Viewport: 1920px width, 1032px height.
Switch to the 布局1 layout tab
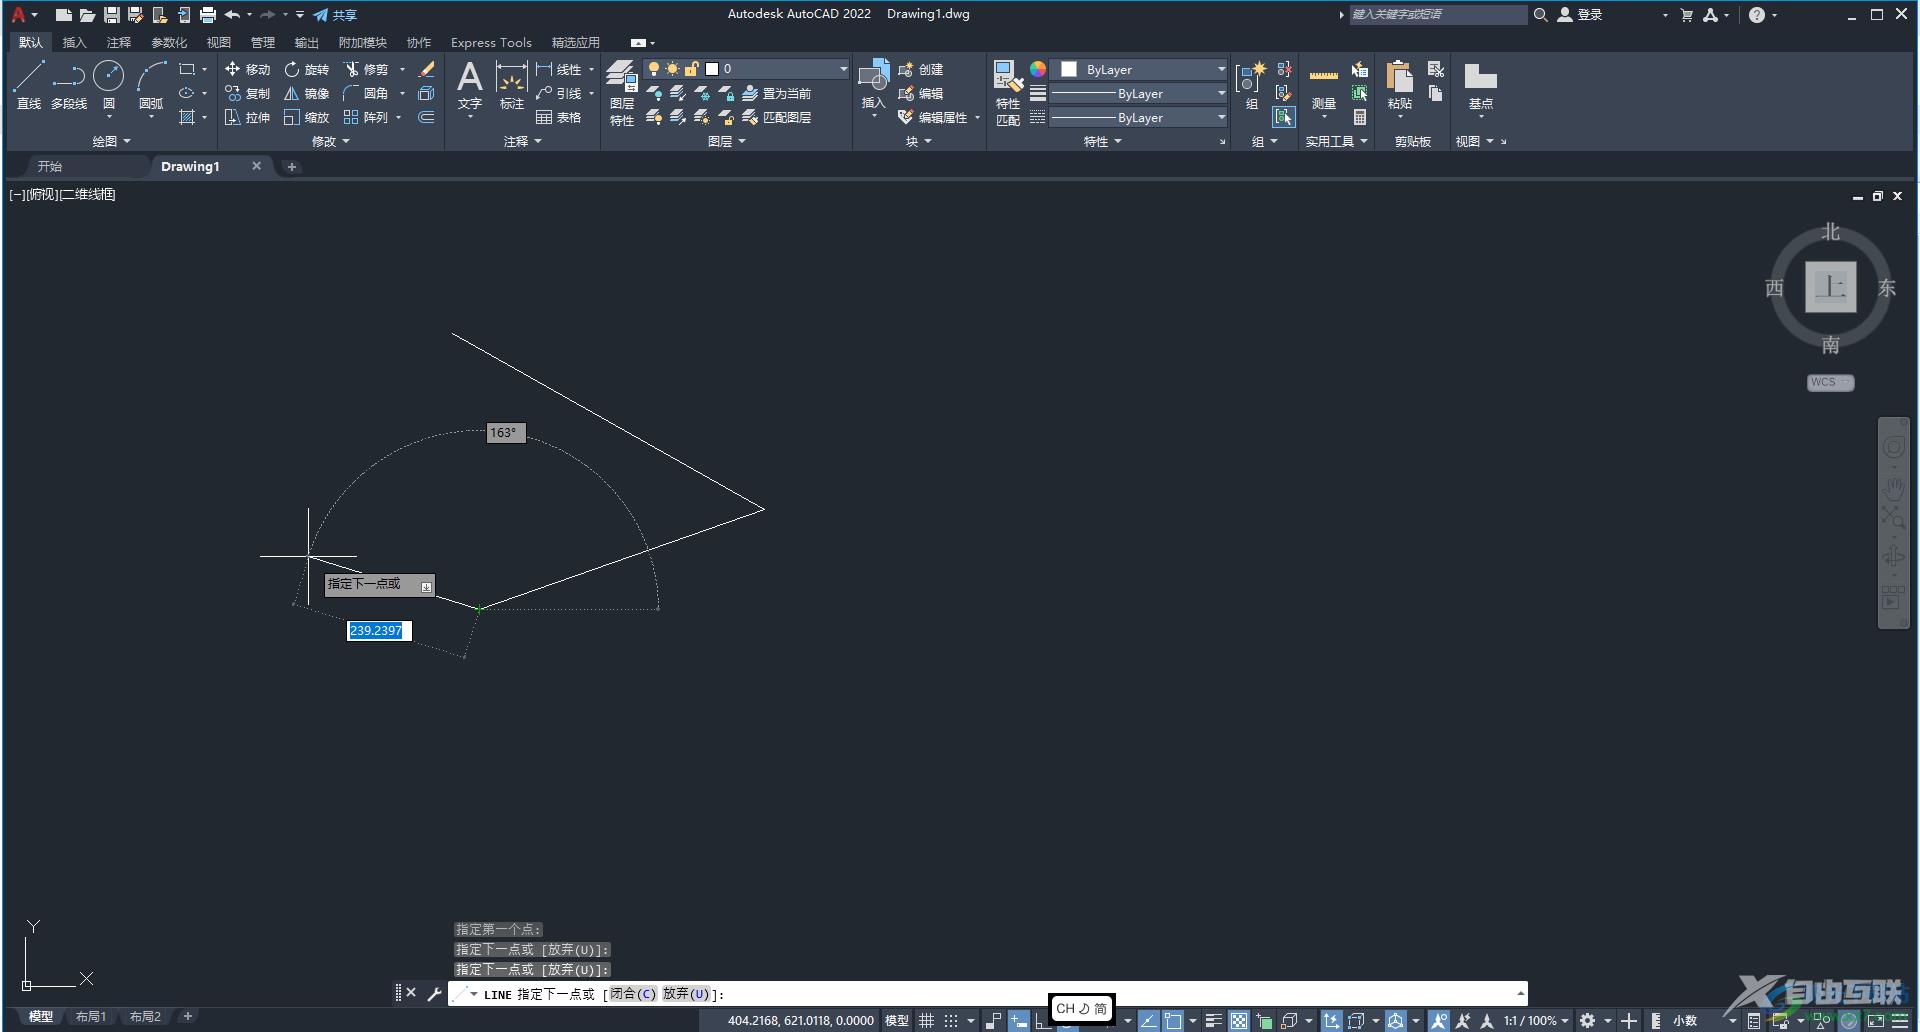point(91,1016)
